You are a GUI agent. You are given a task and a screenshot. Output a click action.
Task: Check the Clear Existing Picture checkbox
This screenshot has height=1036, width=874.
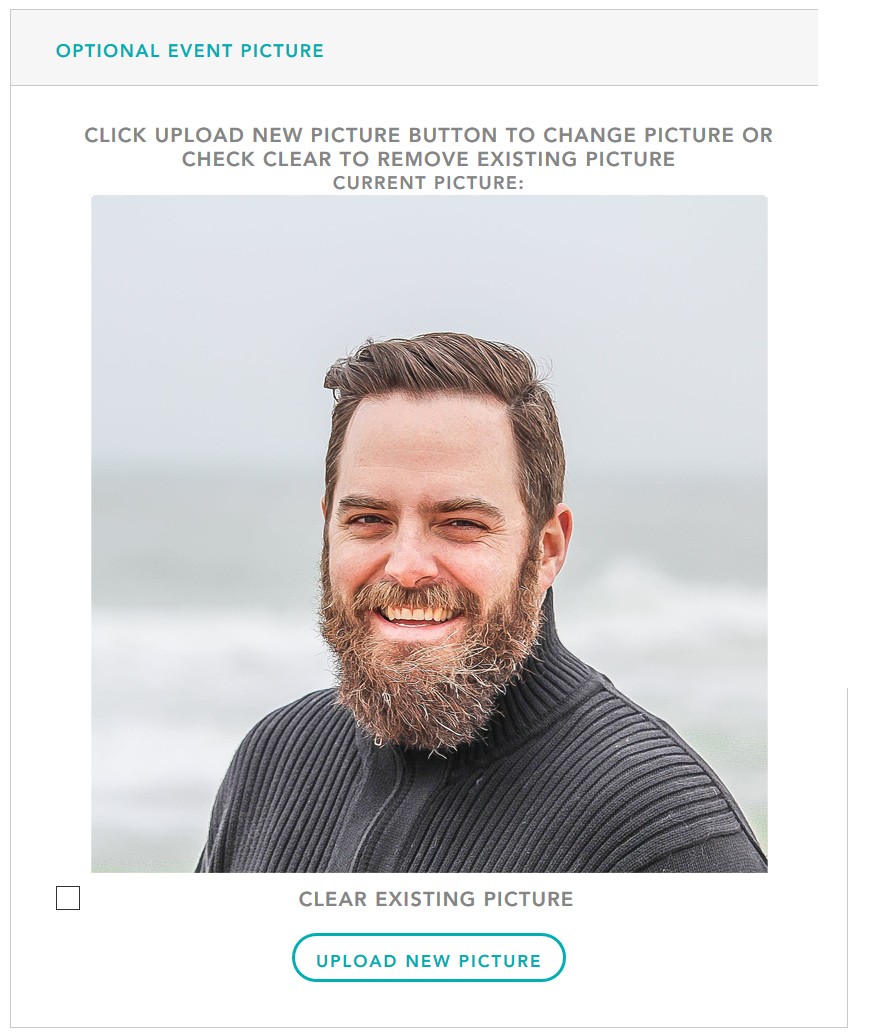point(68,898)
